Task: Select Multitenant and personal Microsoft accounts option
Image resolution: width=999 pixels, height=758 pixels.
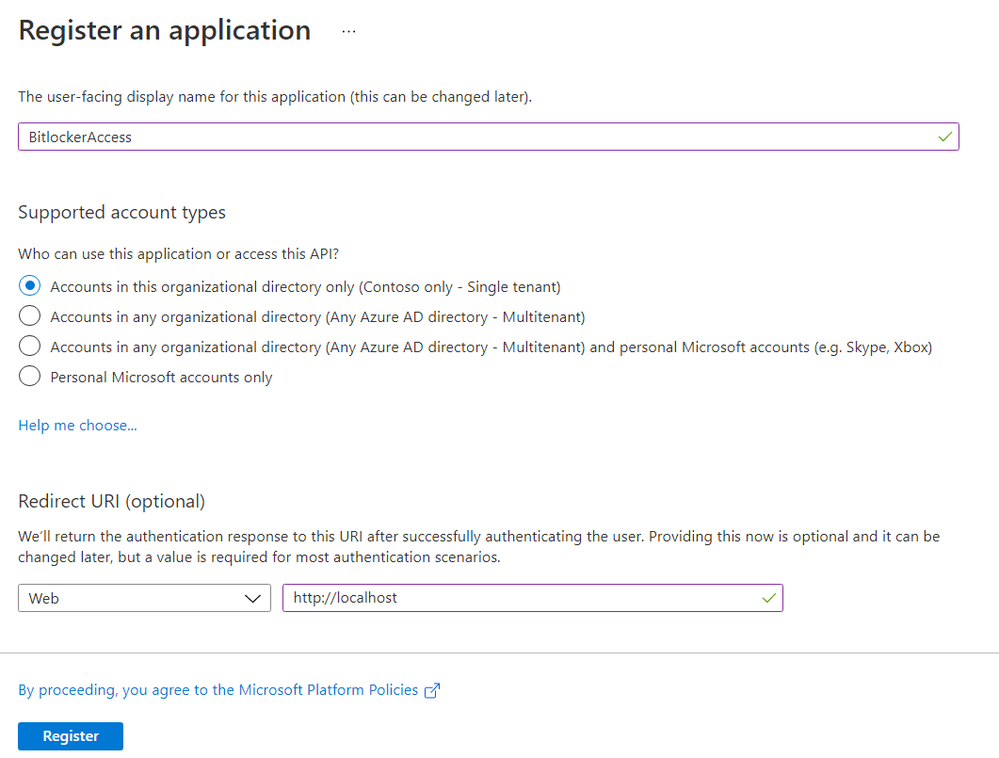Action: [30, 347]
